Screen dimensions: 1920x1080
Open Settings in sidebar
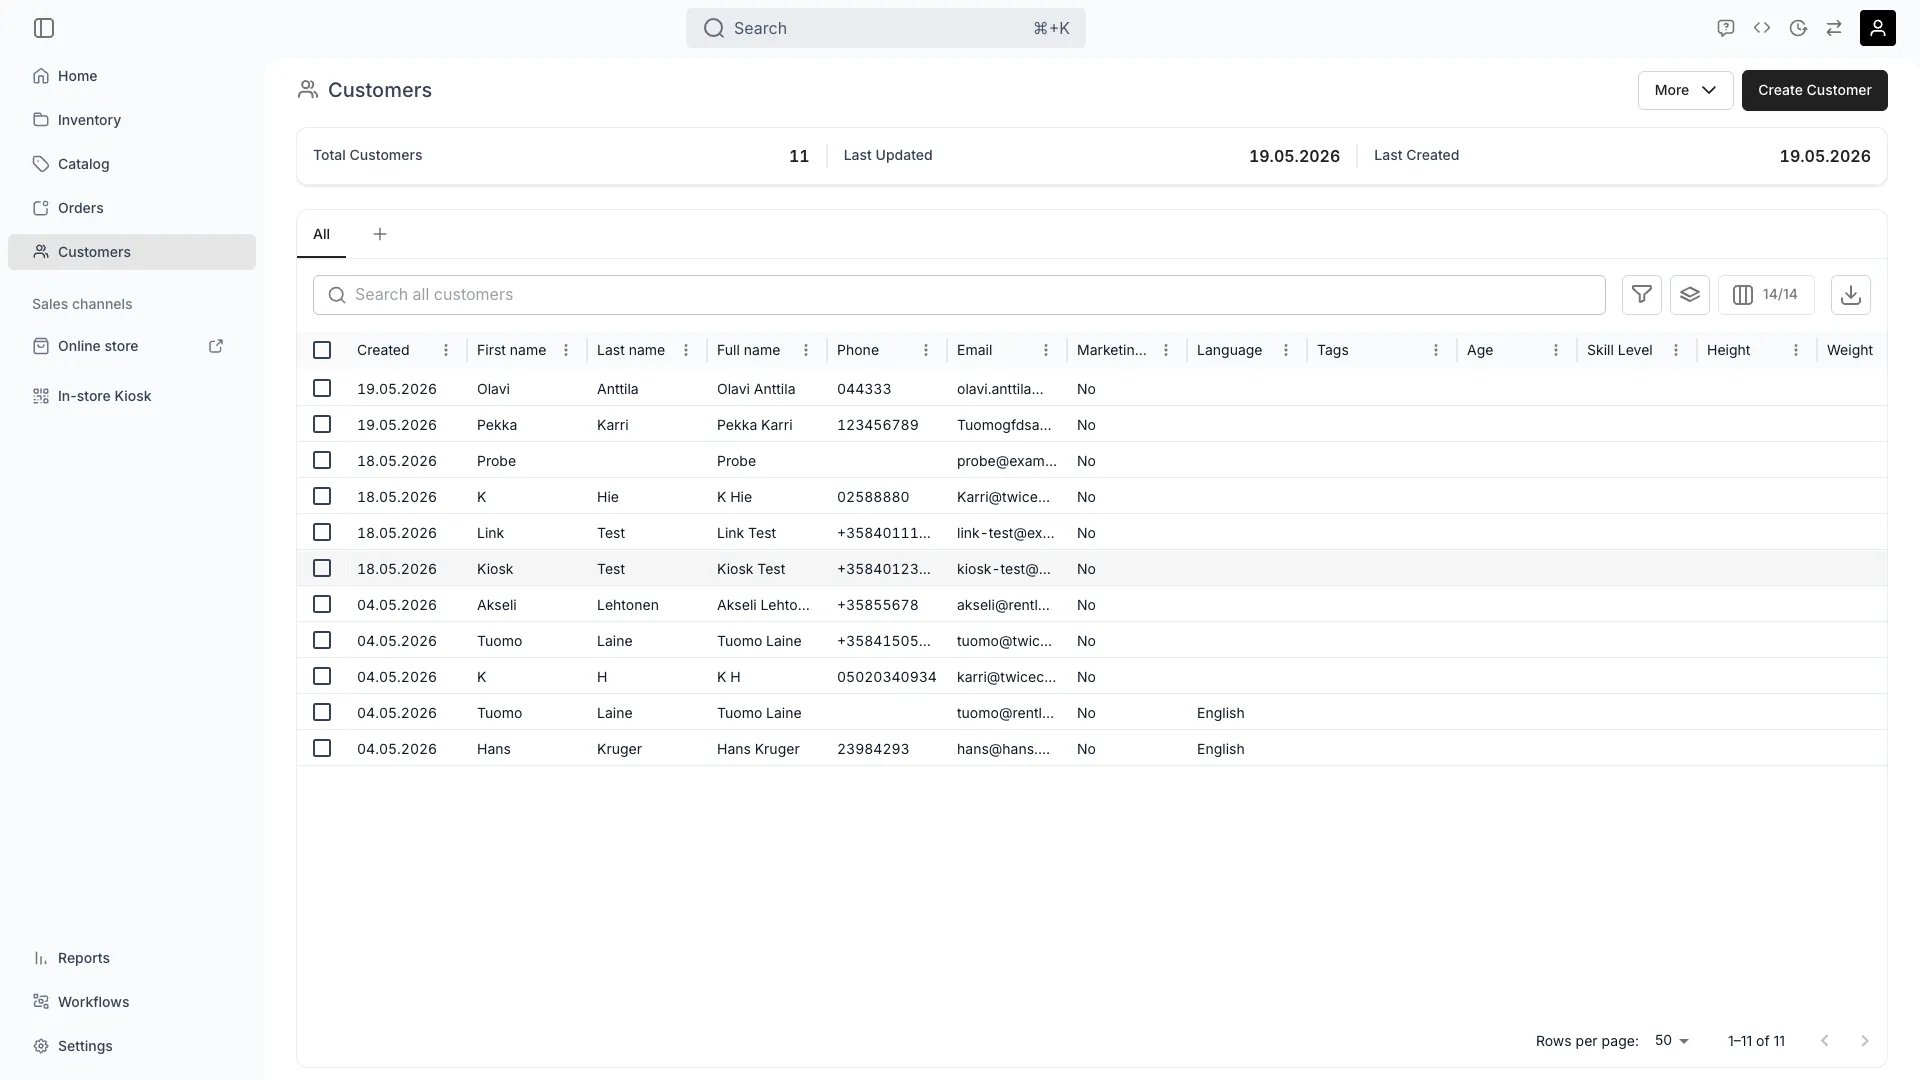[132, 1046]
